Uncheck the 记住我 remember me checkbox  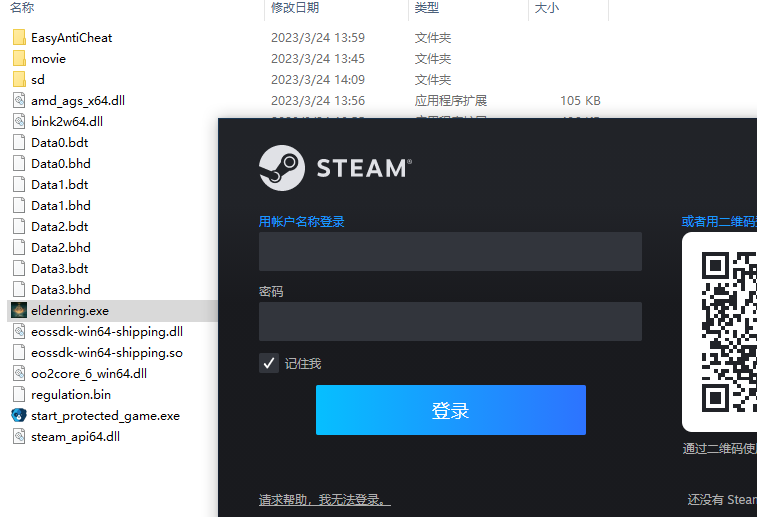(x=268, y=363)
